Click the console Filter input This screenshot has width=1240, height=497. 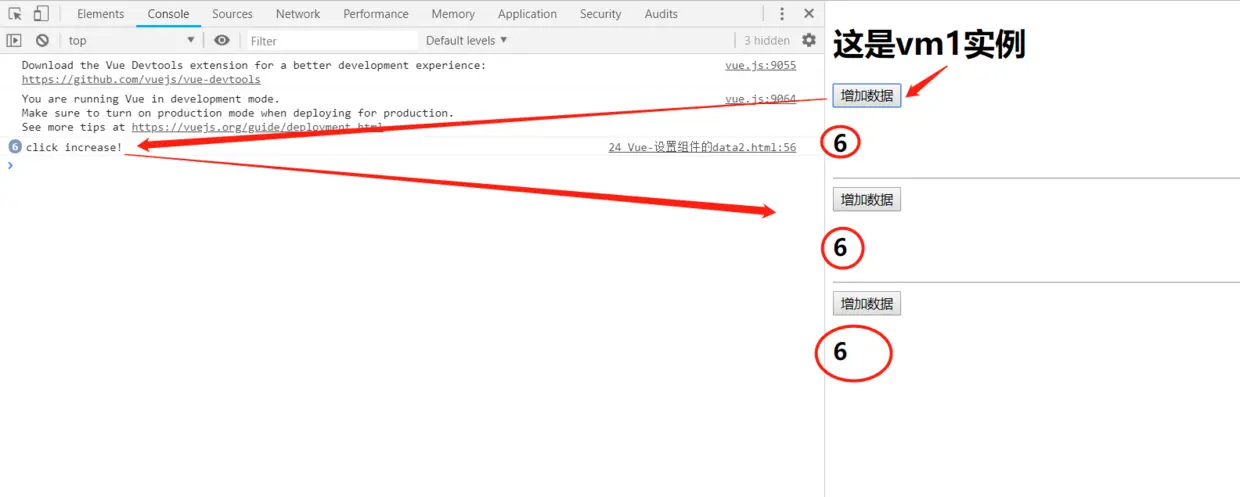331,41
